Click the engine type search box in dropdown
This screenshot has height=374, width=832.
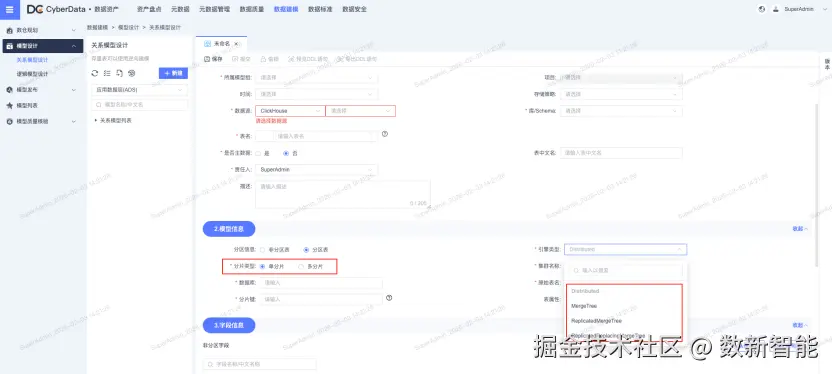tap(626, 270)
